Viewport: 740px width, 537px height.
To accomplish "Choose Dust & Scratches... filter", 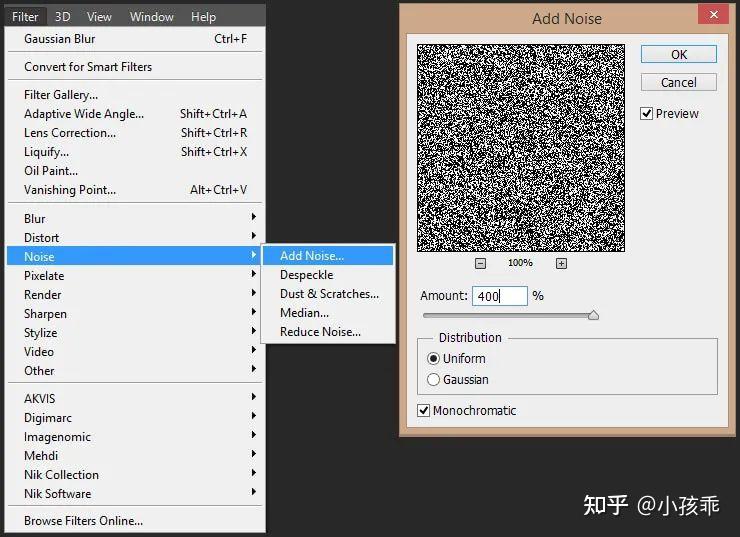I will pyautogui.click(x=328, y=294).
